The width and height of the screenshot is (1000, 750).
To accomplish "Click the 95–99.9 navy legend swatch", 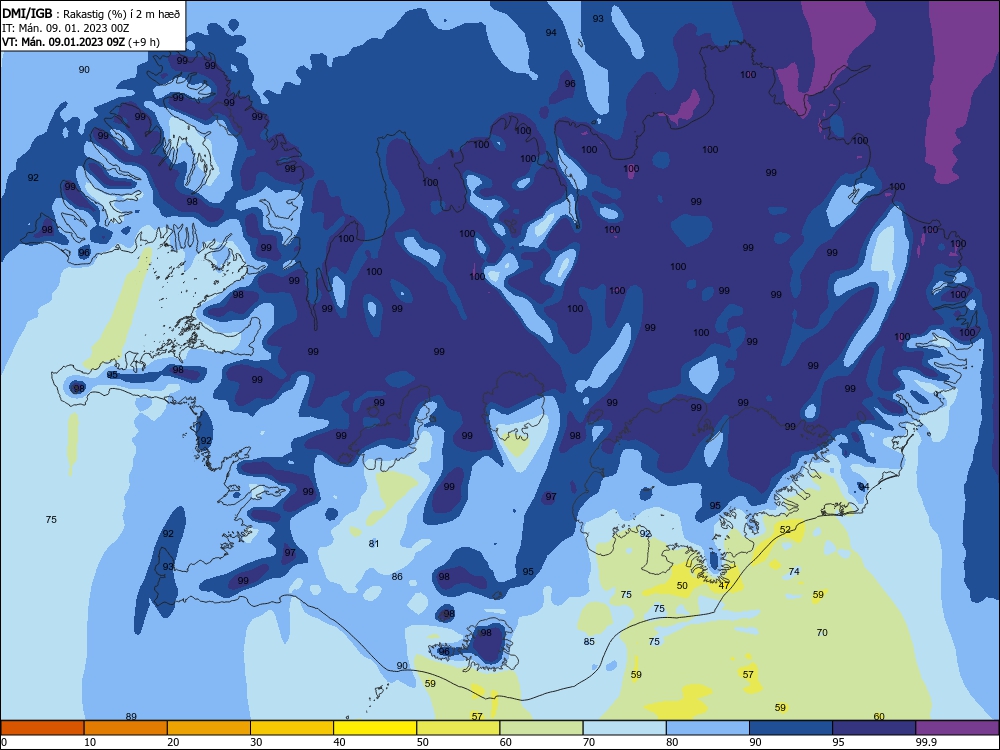I will 874,728.
